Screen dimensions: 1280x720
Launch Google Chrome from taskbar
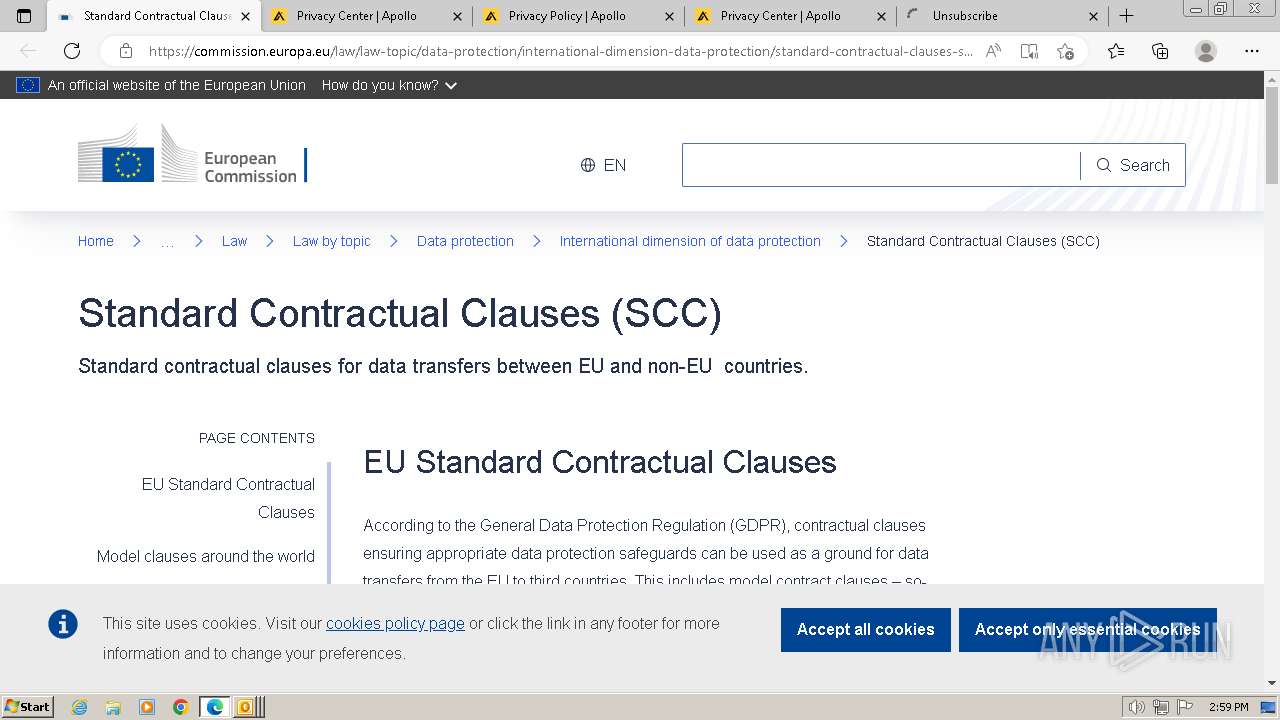pyautogui.click(x=181, y=707)
